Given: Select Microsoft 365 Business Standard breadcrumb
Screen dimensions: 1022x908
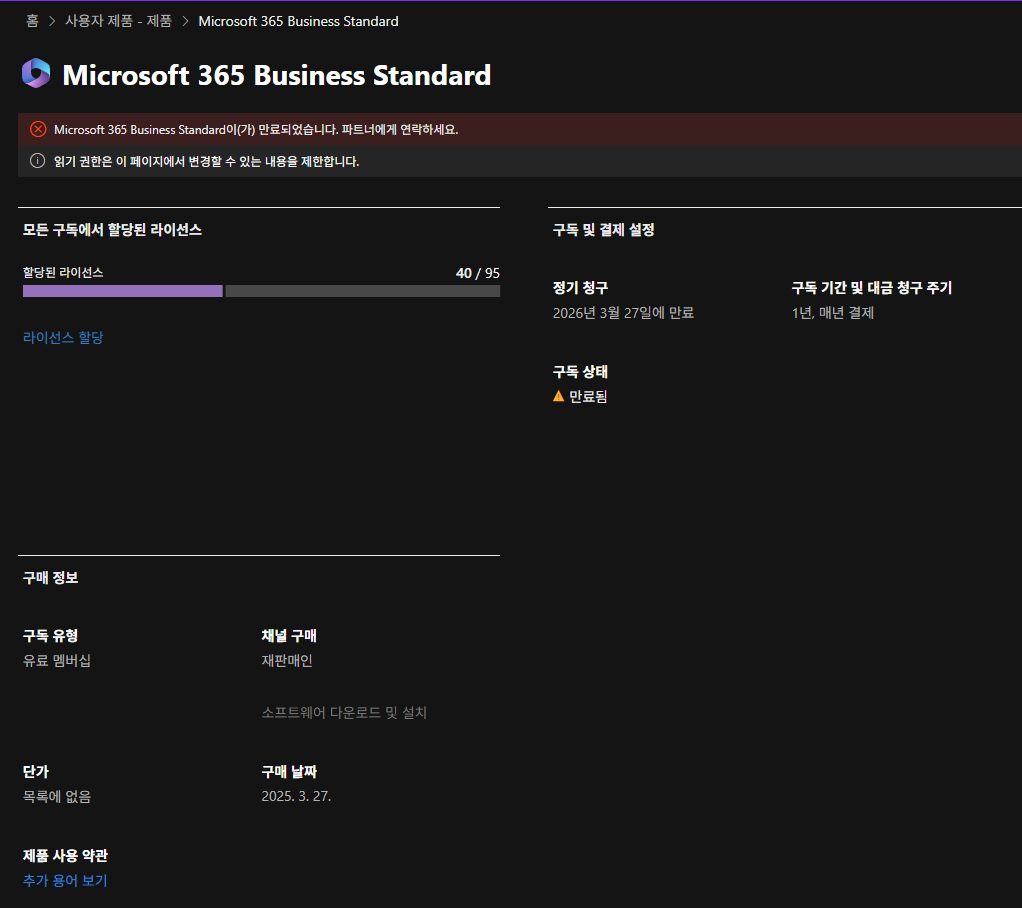Looking at the screenshot, I should (x=298, y=22).
